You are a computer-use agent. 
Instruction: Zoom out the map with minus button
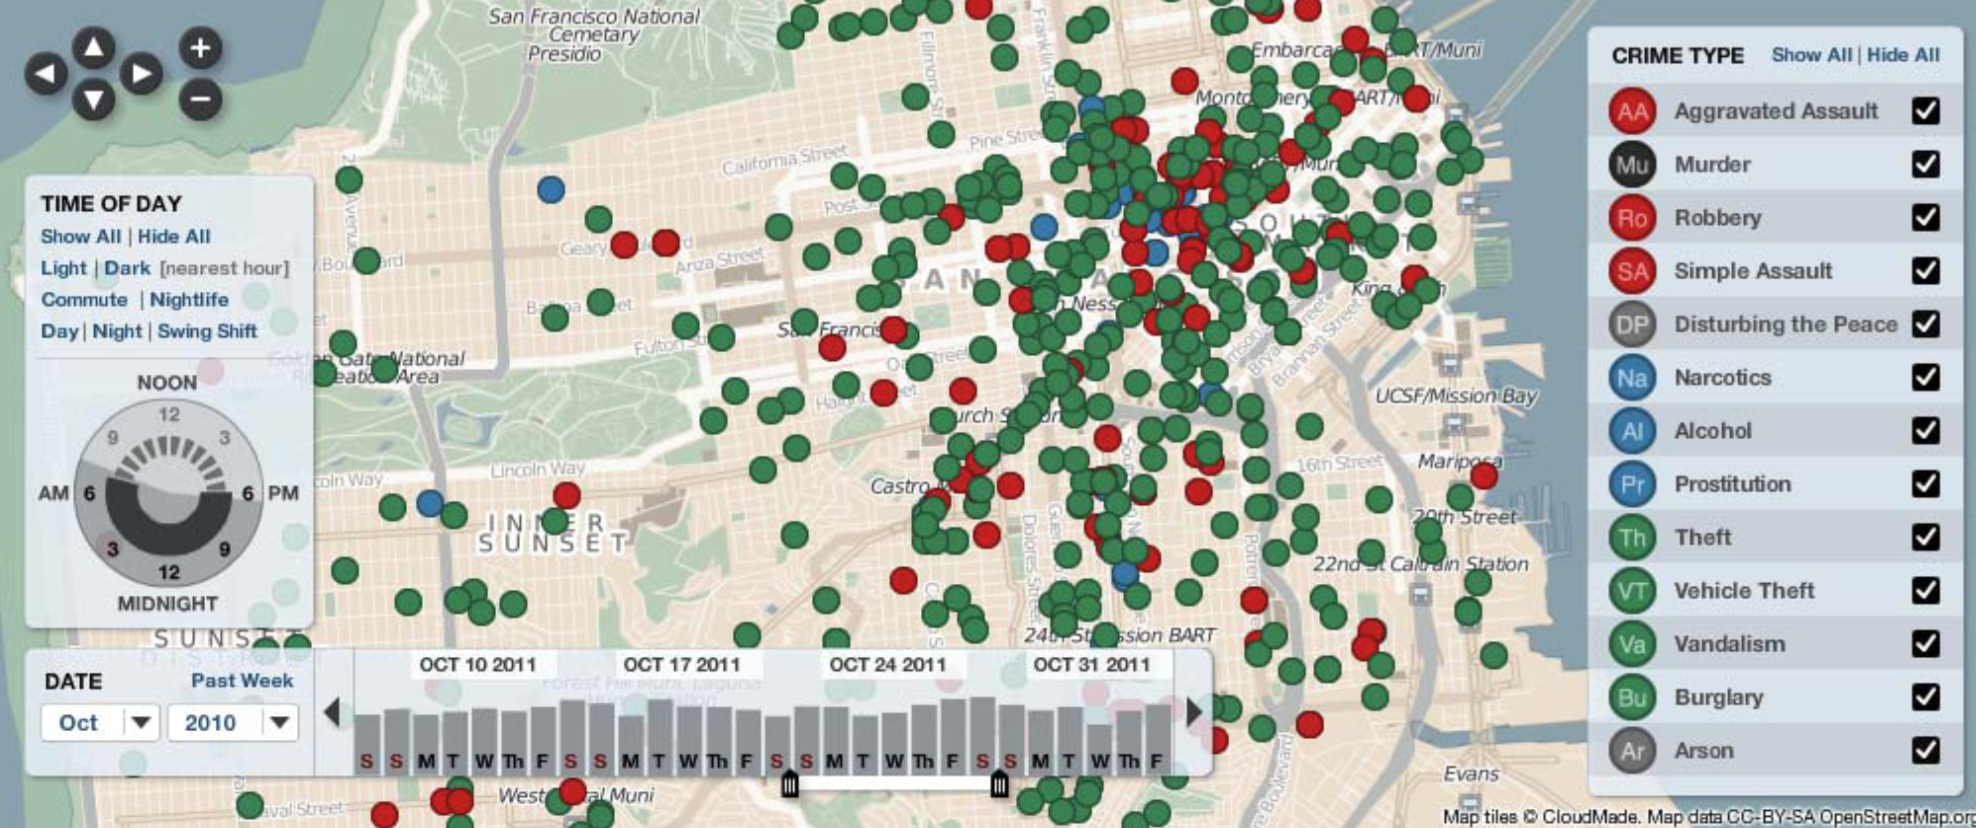[x=200, y=99]
